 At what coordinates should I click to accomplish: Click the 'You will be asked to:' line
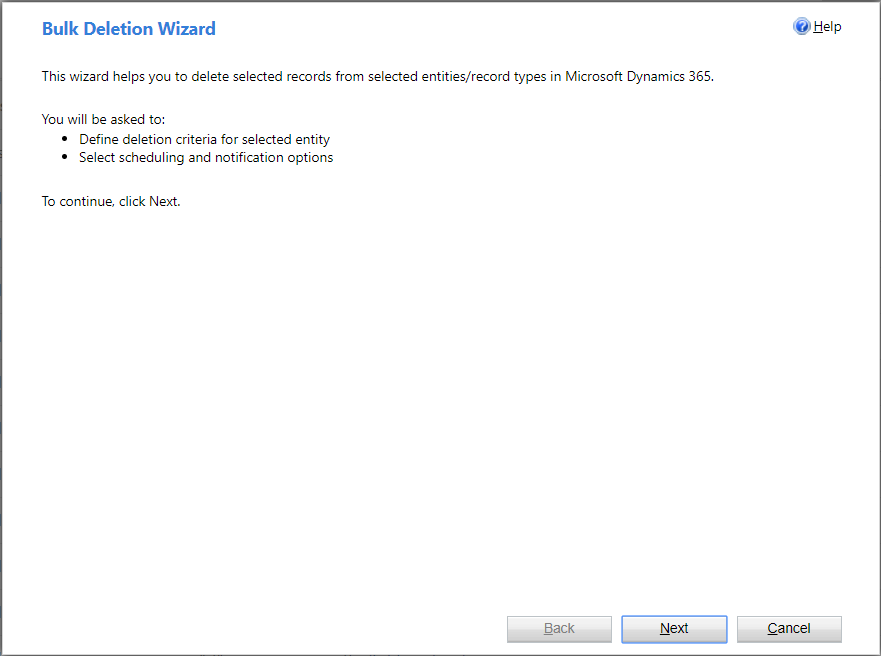[x=103, y=119]
